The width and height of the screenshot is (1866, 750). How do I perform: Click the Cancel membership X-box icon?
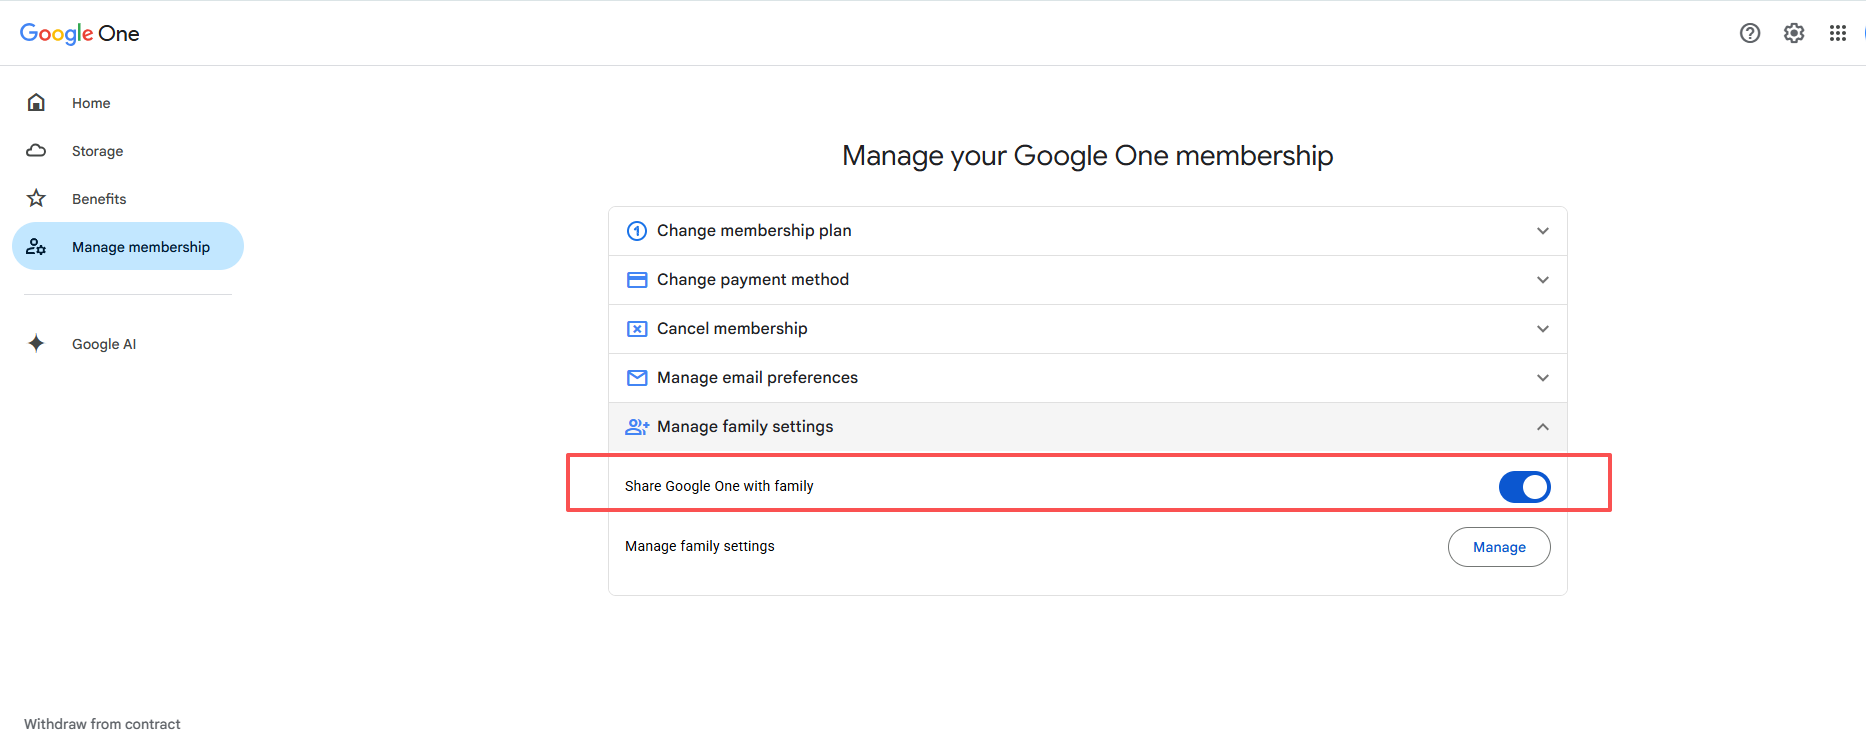click(637, 329)
